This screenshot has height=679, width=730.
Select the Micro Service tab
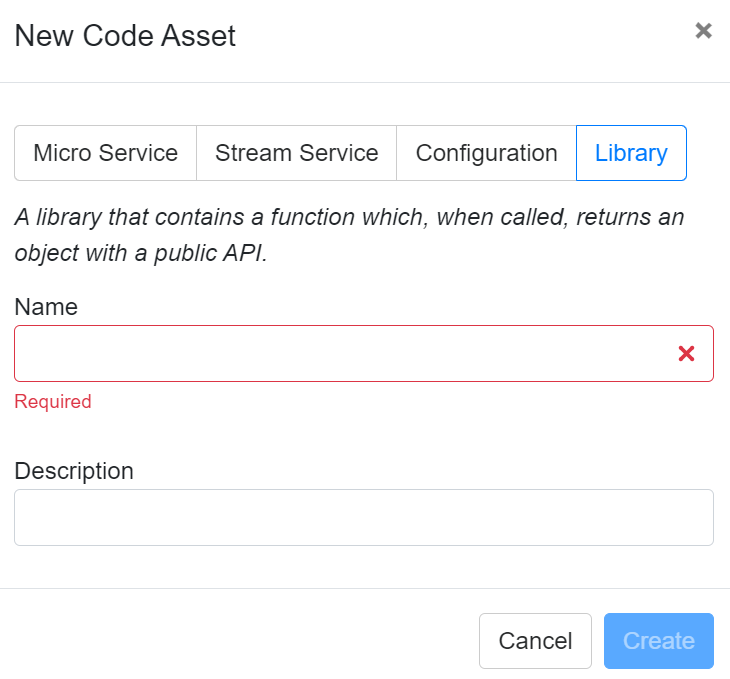tap(105, 153)
